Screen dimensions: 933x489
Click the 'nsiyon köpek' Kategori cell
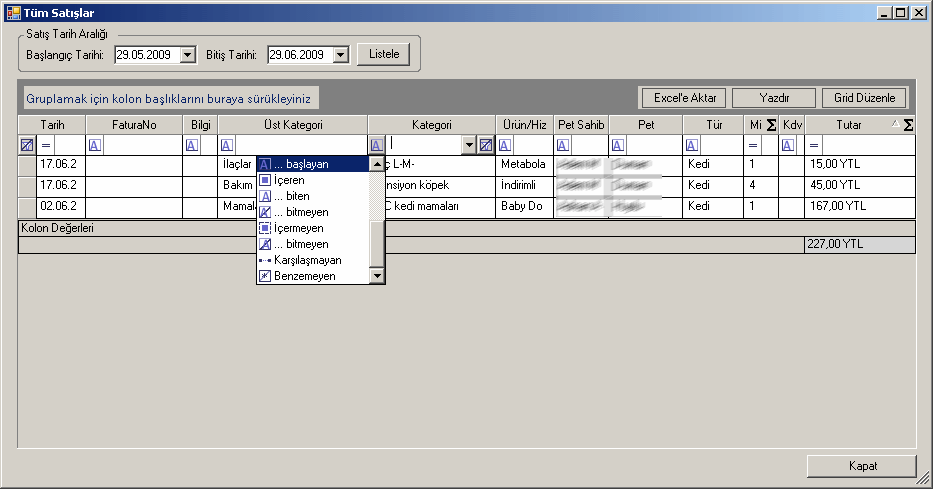click(440, 186)
